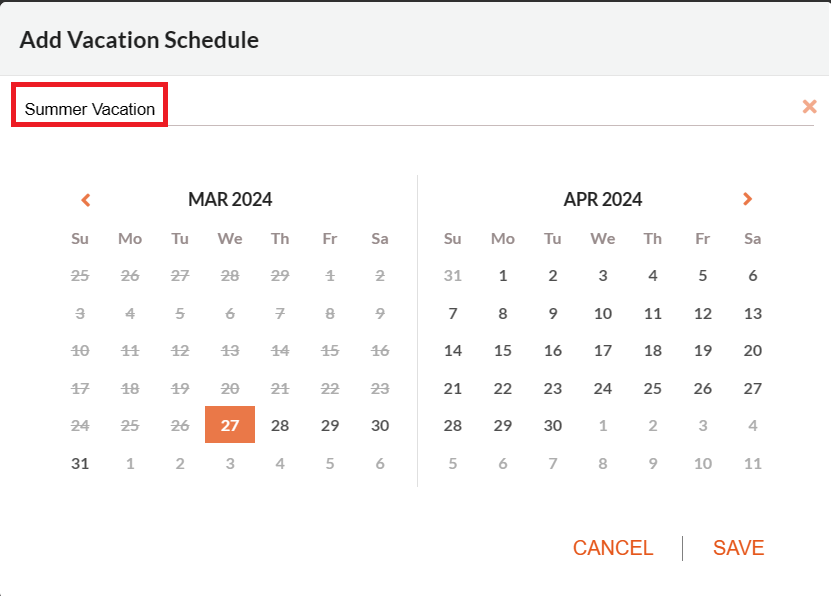
Task: Select April 30 as end date
Action: pyautogui.click(x=553, y=426)
